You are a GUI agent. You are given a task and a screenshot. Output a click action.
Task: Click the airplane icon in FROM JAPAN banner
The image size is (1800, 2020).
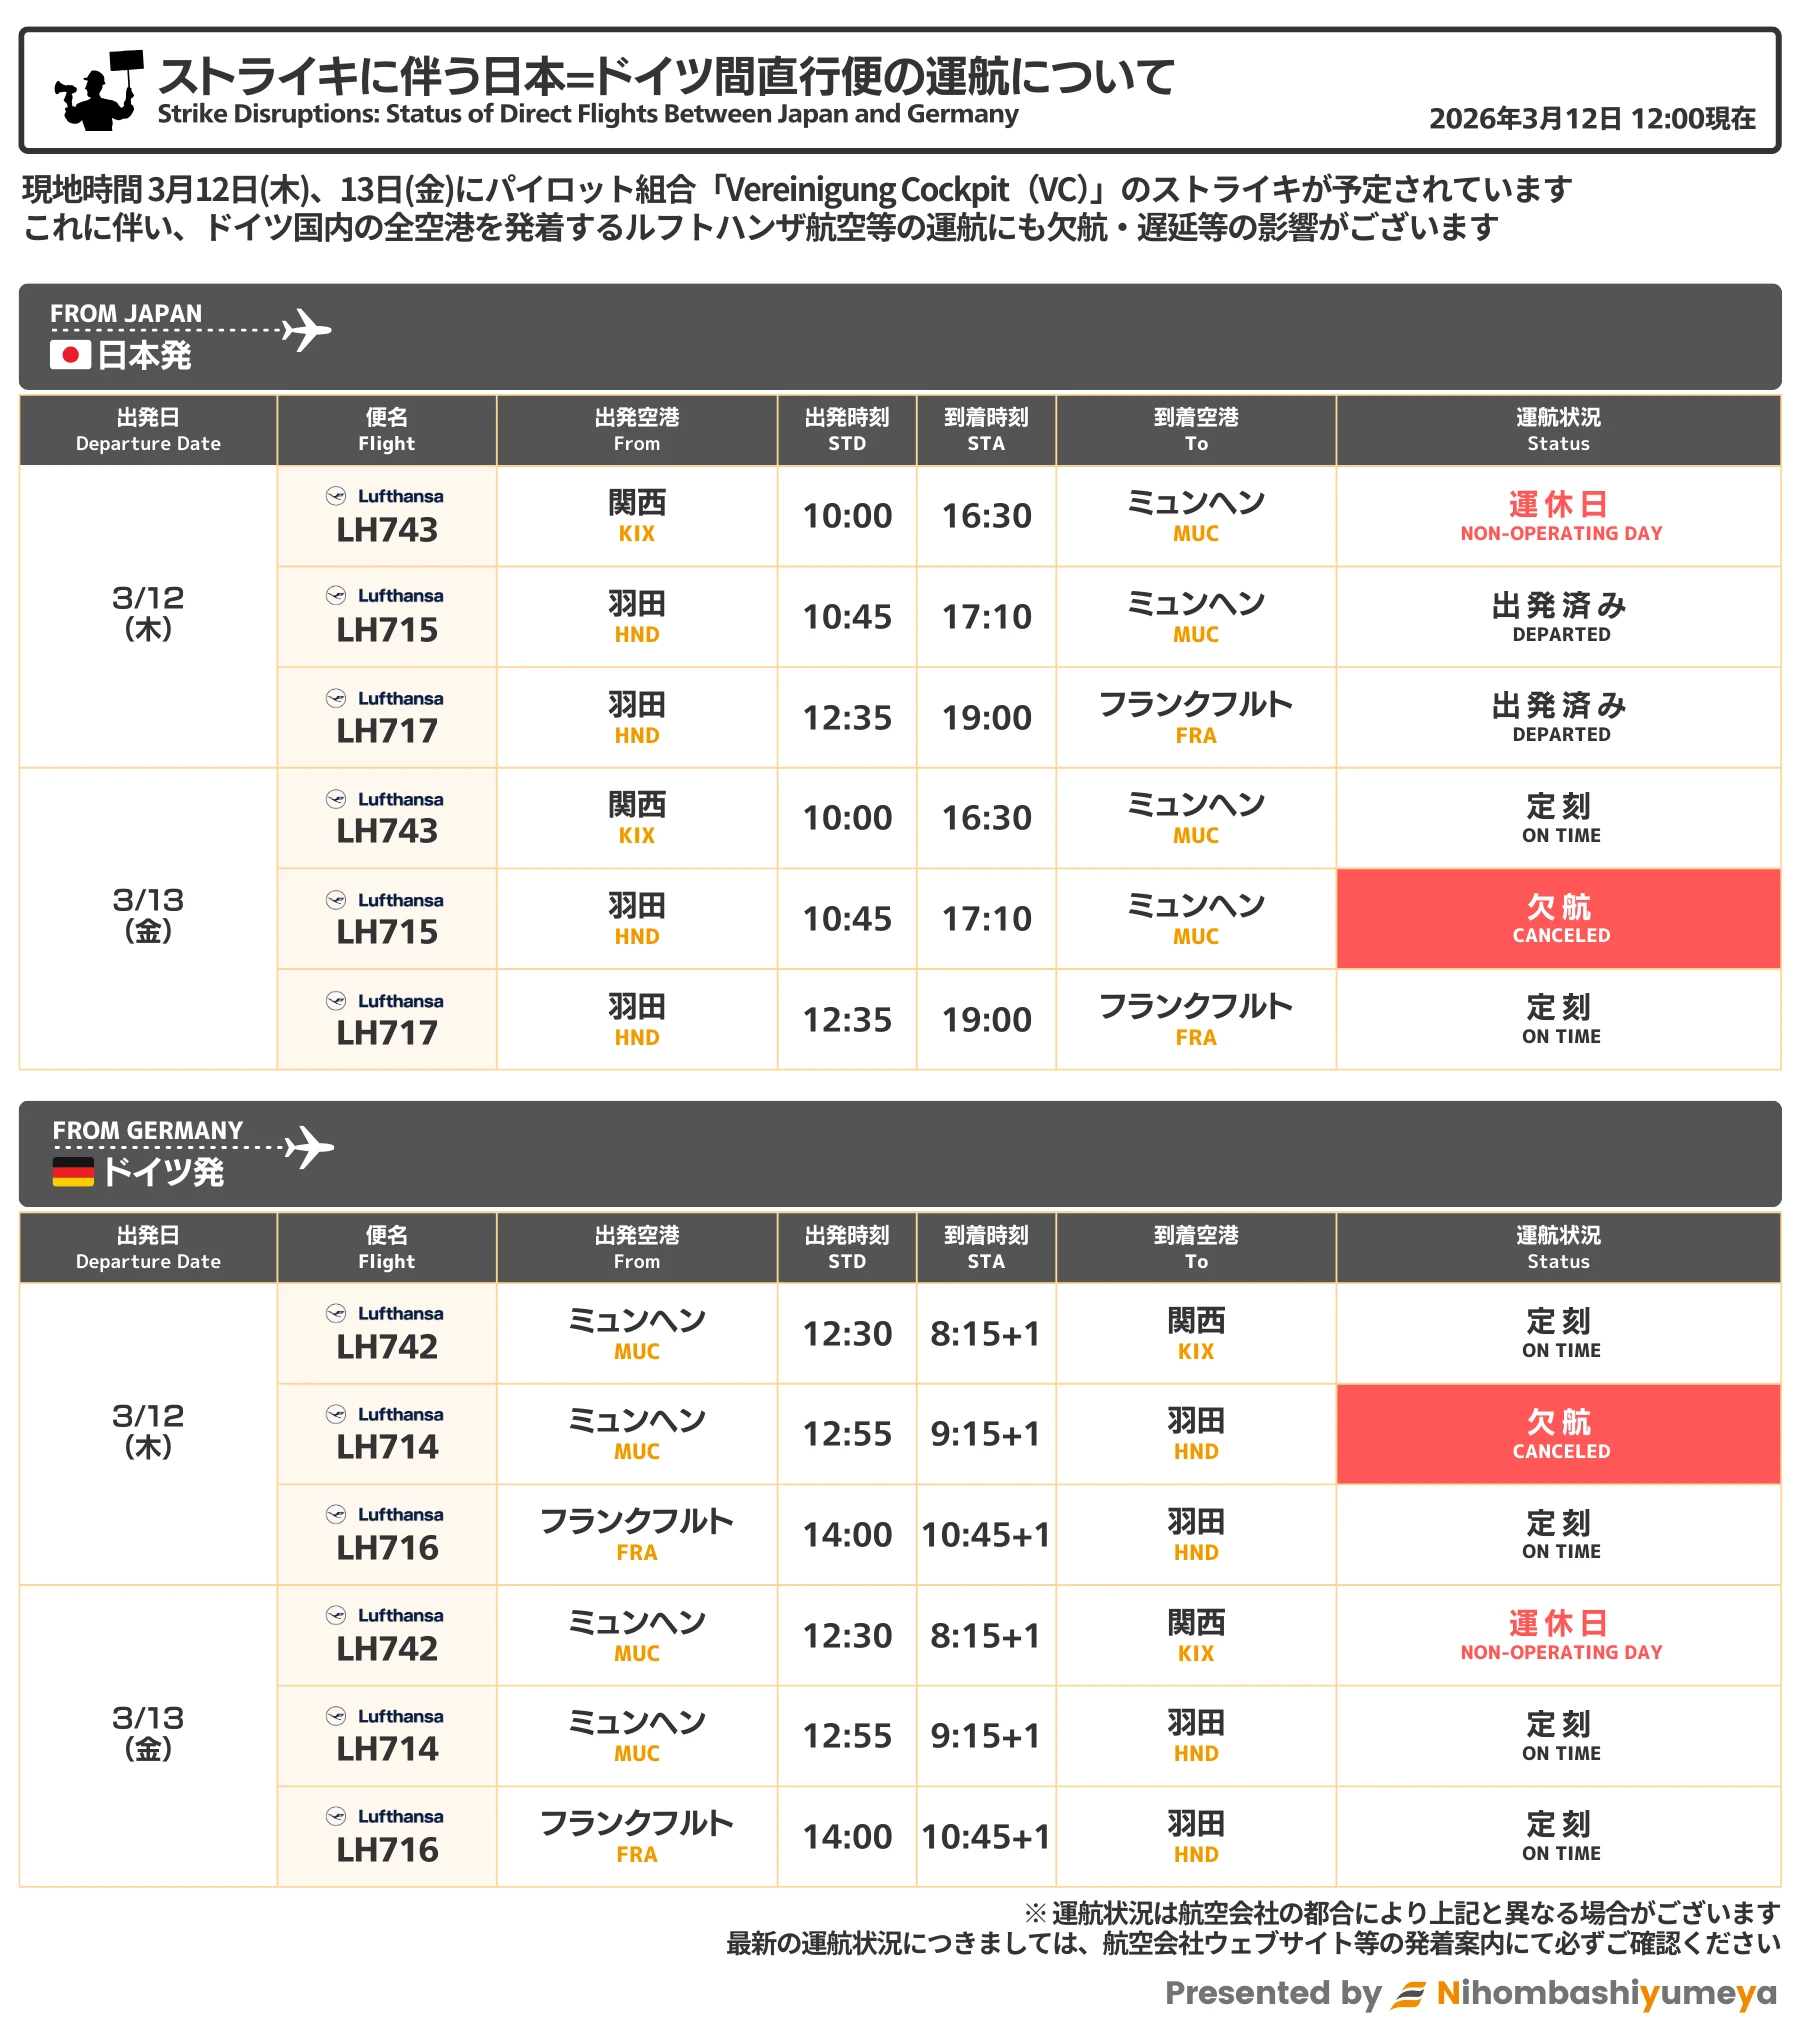click(306, 330)
